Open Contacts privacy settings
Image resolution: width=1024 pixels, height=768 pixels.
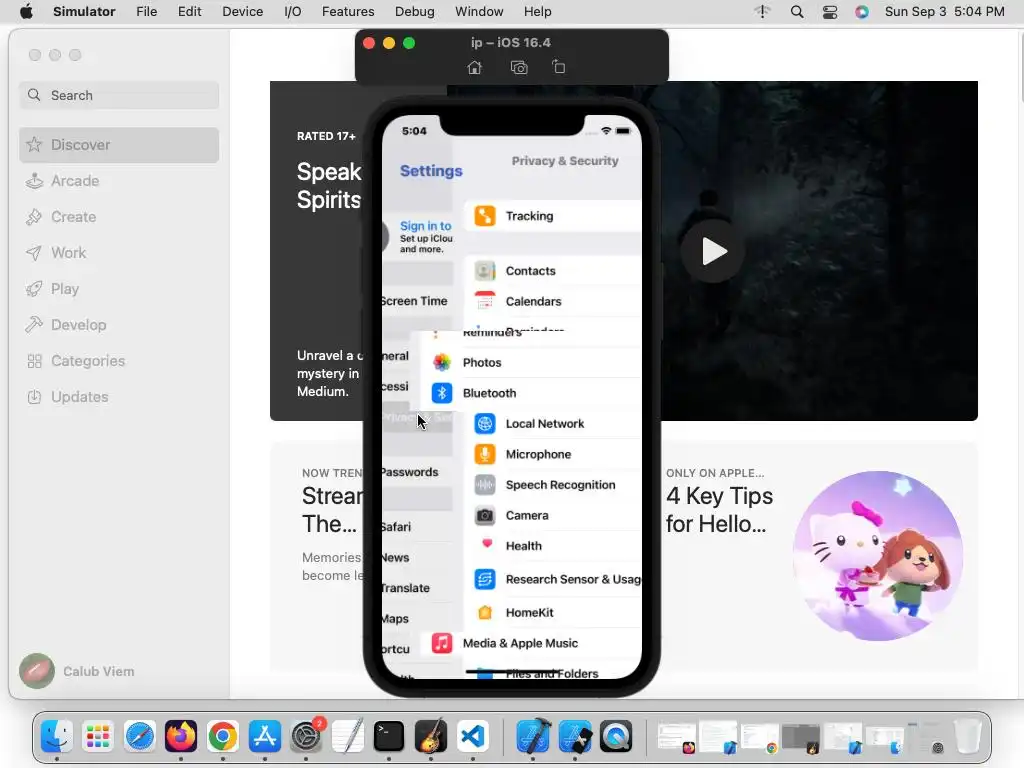click(x=552, y=270)
